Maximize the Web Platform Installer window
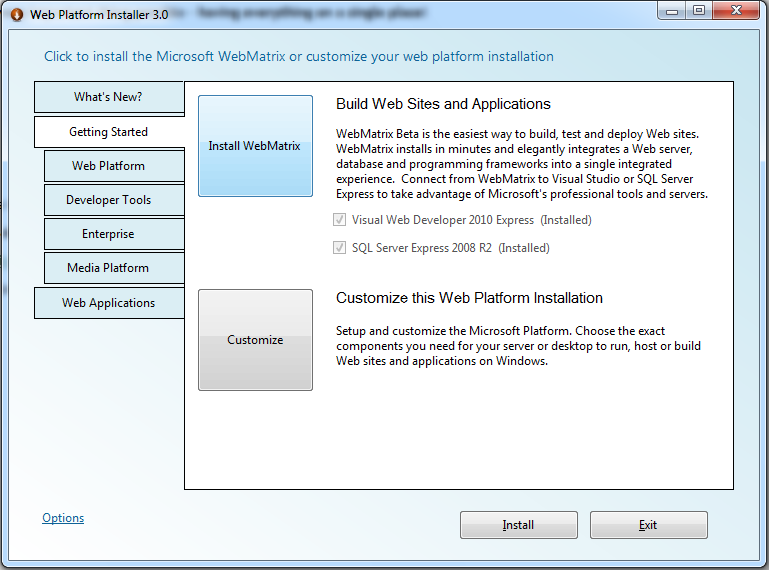The width and height of the screenshot is (769, 570). pyautogui.click(x=699, y=11)
